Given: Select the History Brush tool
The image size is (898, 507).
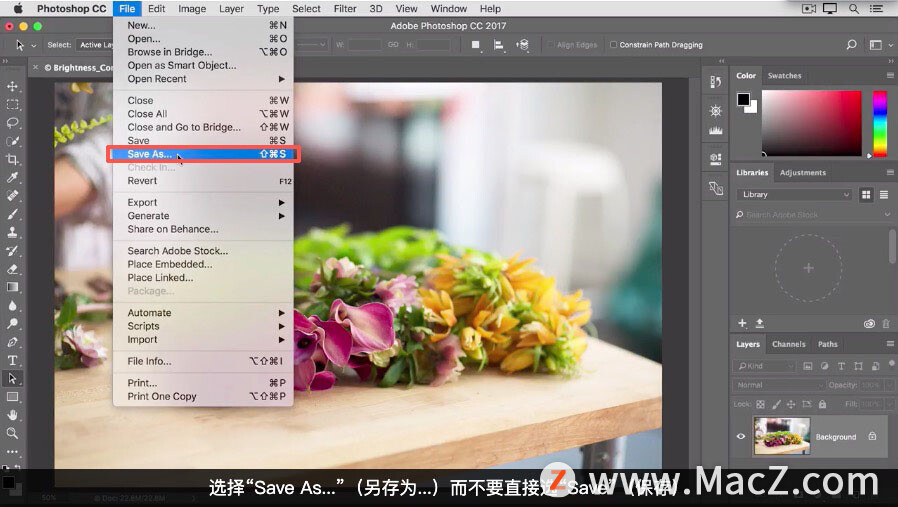Looking at the screenshot, I should 12,251.
